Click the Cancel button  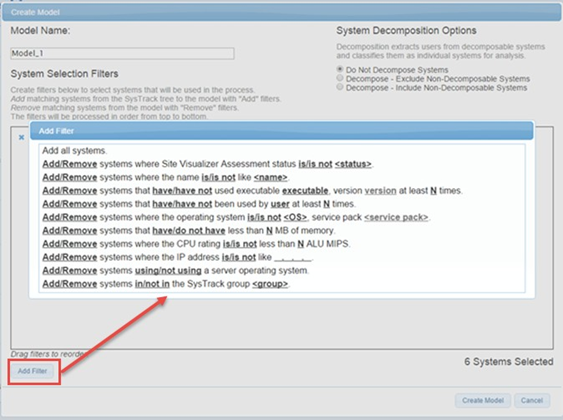[x=532, y=400]
